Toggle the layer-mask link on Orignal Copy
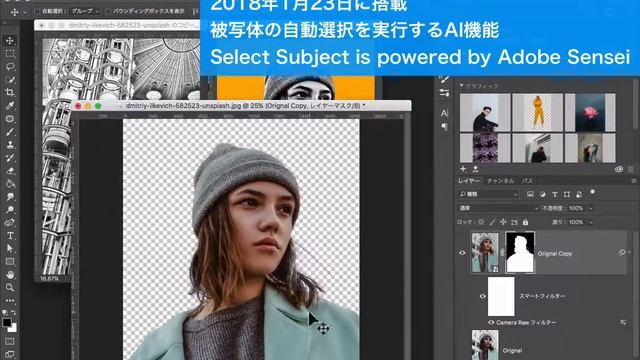This screenshot has width=640, height=360. click(x=502, y=253)
